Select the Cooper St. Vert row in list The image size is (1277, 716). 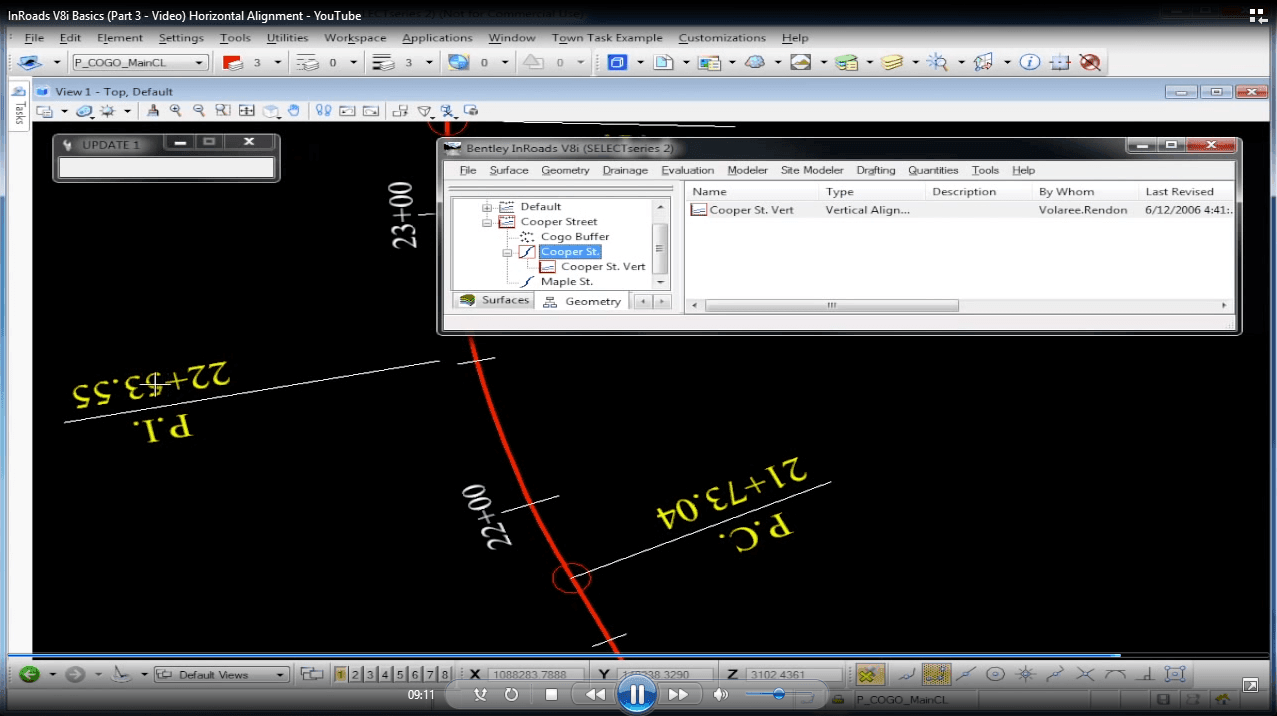pyautogui.click(x=962, y=210)
